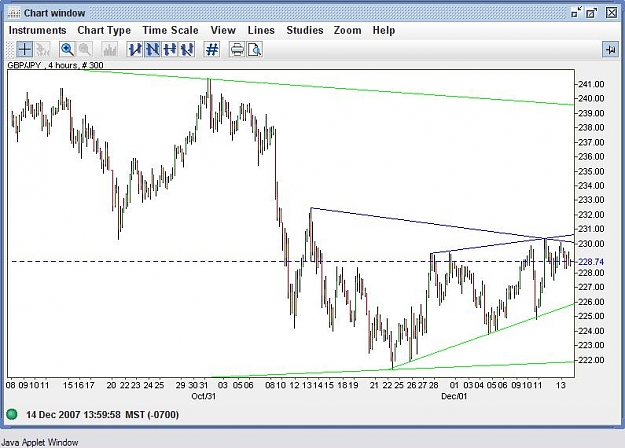Image resolution: width=625 pixels, height=448 pixels.
Task: Click the 225.00 price axis label
Action: pos(591,316)
